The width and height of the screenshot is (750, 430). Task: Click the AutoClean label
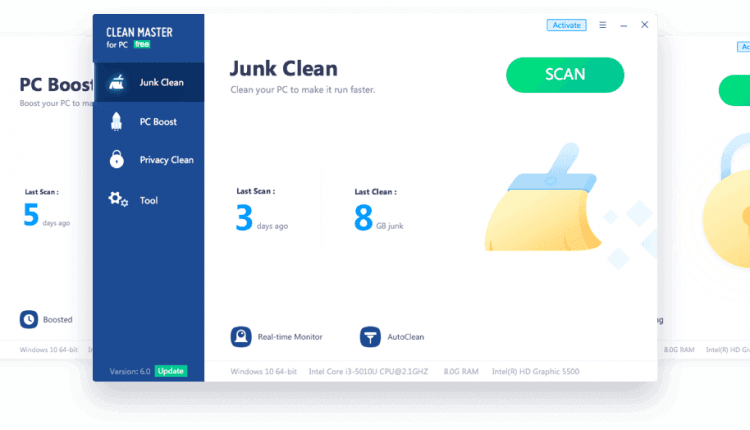pyautogui.click(x=406, y=337)
